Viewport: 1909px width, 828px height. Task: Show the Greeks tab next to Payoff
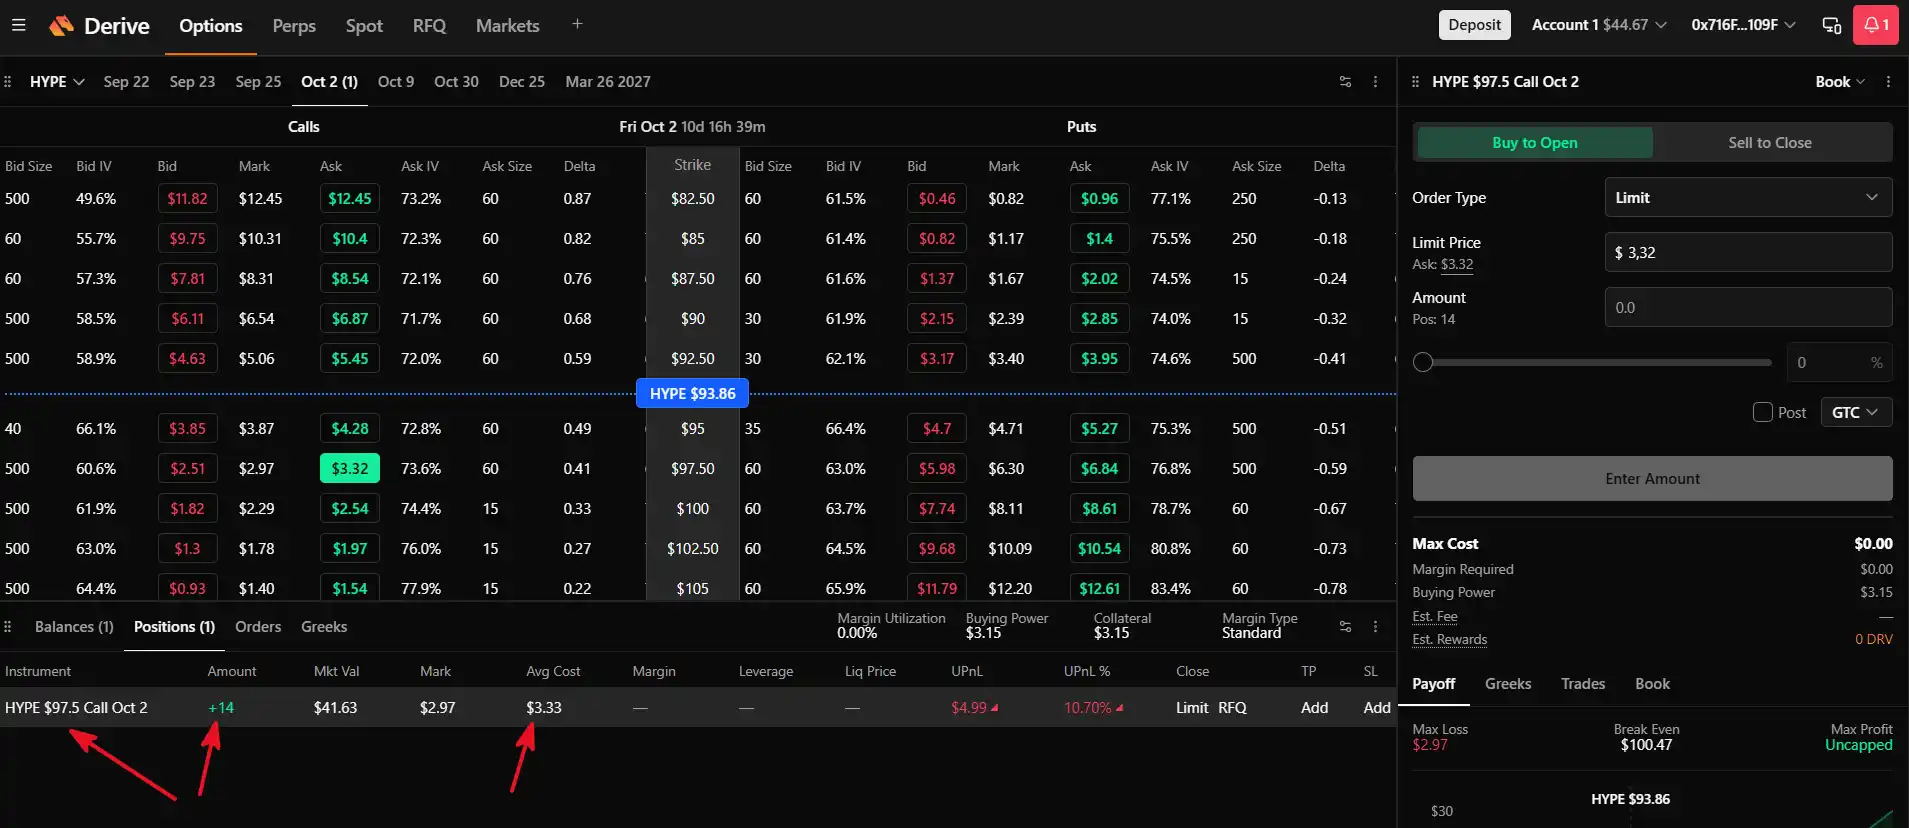tap(1508, 684)
